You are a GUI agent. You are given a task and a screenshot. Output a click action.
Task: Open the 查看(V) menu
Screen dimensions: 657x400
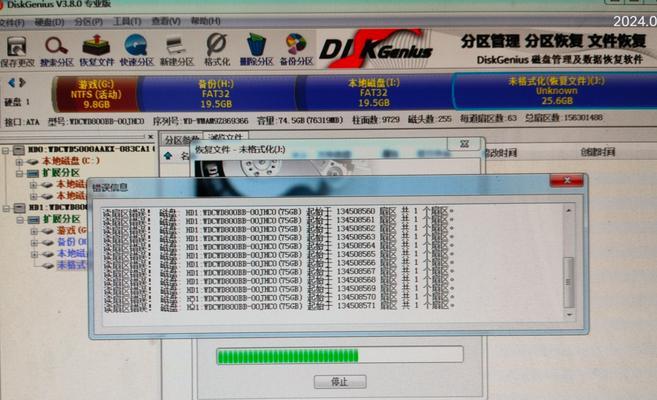(x=166, y=21)
